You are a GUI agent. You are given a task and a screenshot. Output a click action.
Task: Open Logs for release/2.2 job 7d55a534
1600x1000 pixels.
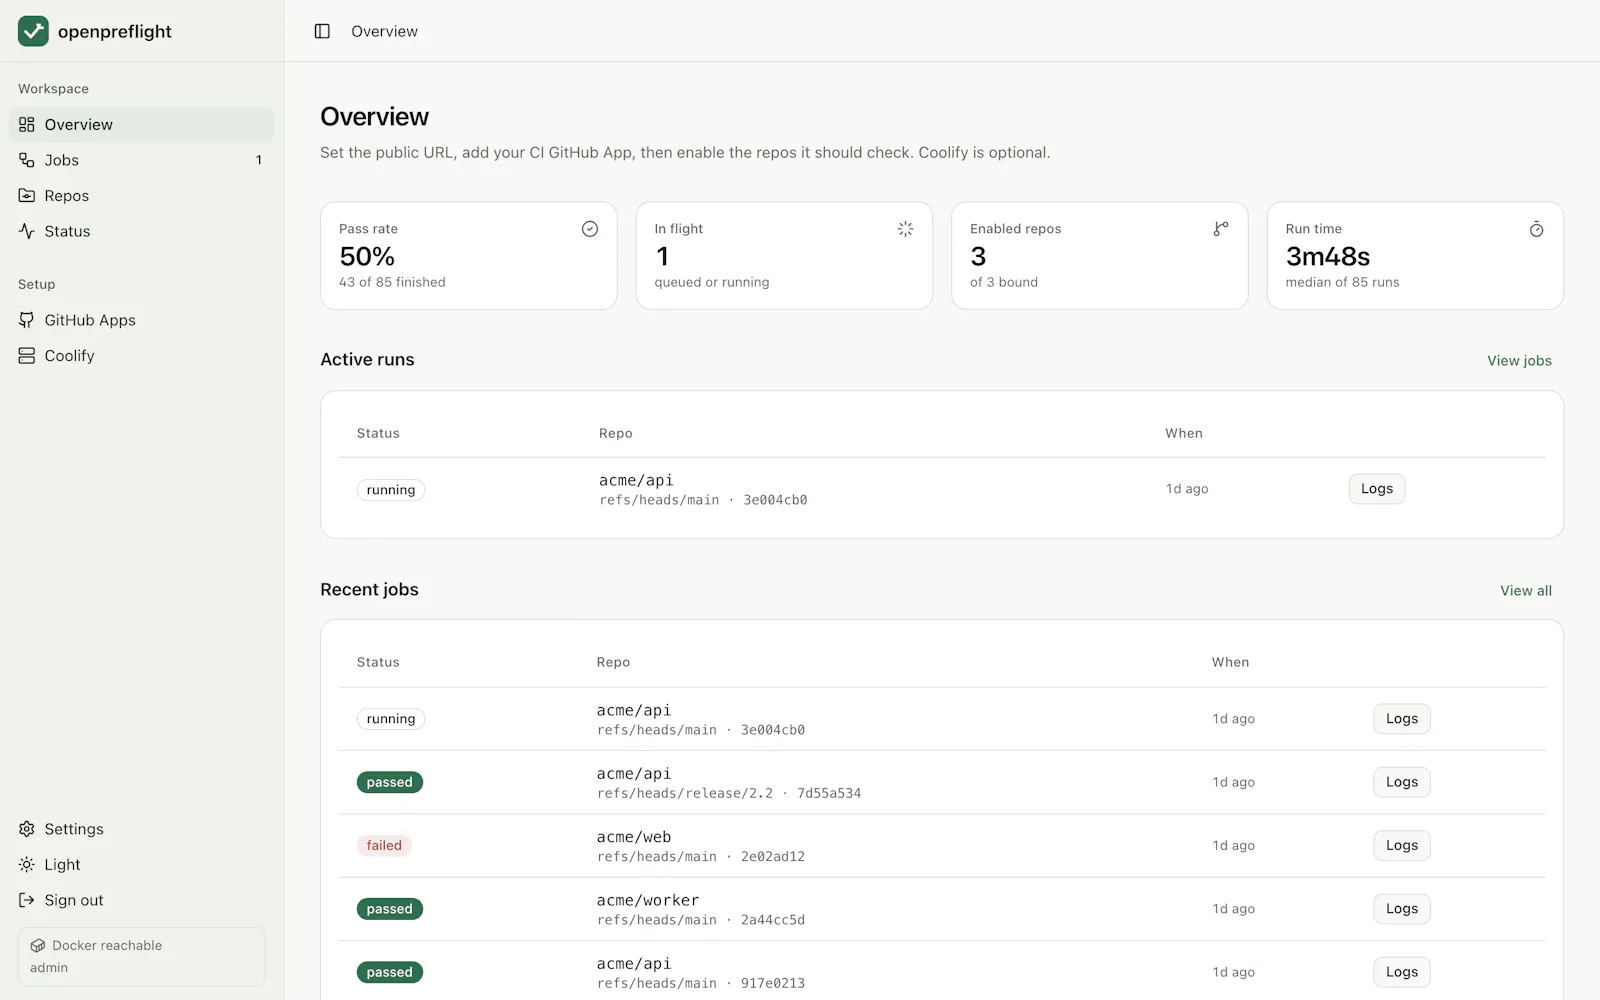coord(1402,782)
